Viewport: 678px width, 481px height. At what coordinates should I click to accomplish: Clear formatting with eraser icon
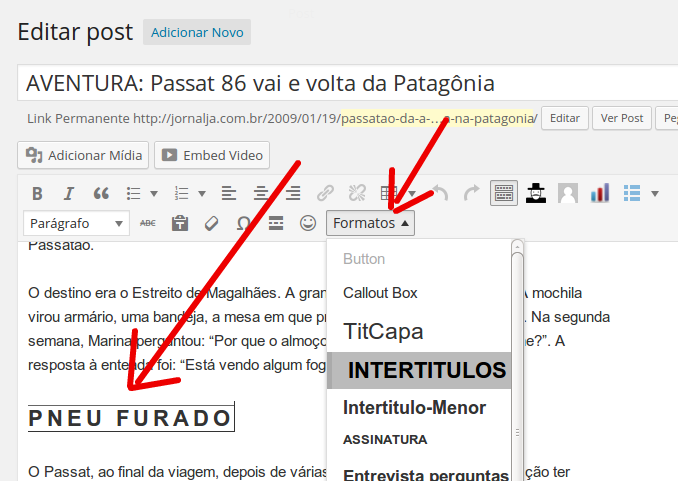(x=211, y=223)
